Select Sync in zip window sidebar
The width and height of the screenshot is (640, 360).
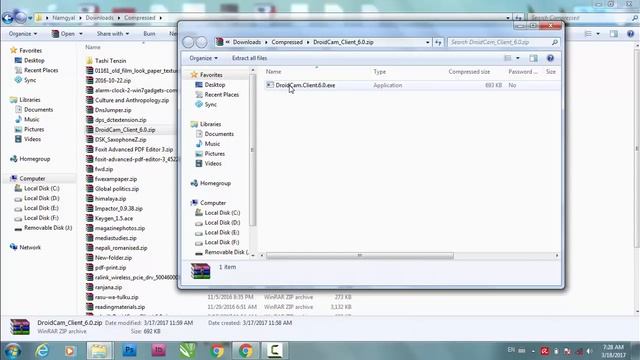(x=210, y=104)
